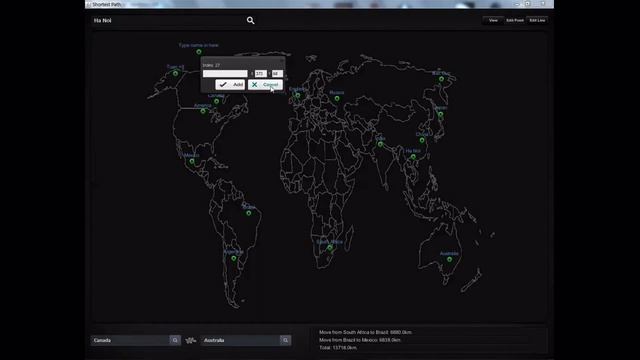Select the America point marker
640x360 pixels.
(203, 111)
